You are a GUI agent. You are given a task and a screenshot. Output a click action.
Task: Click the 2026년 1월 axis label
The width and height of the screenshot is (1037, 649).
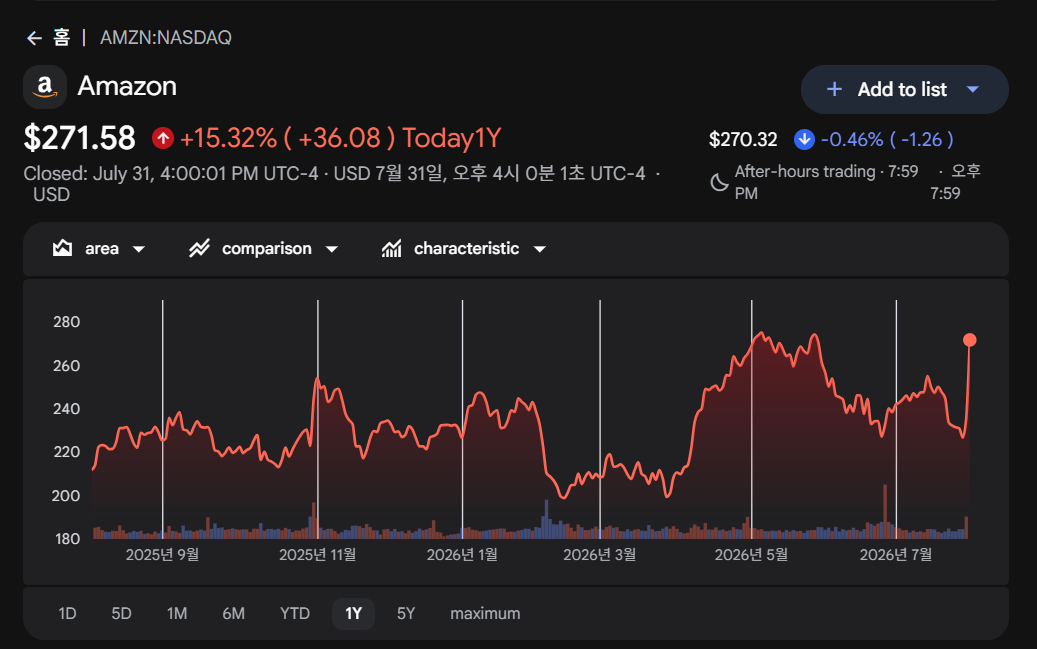click(x=462, y=554)
